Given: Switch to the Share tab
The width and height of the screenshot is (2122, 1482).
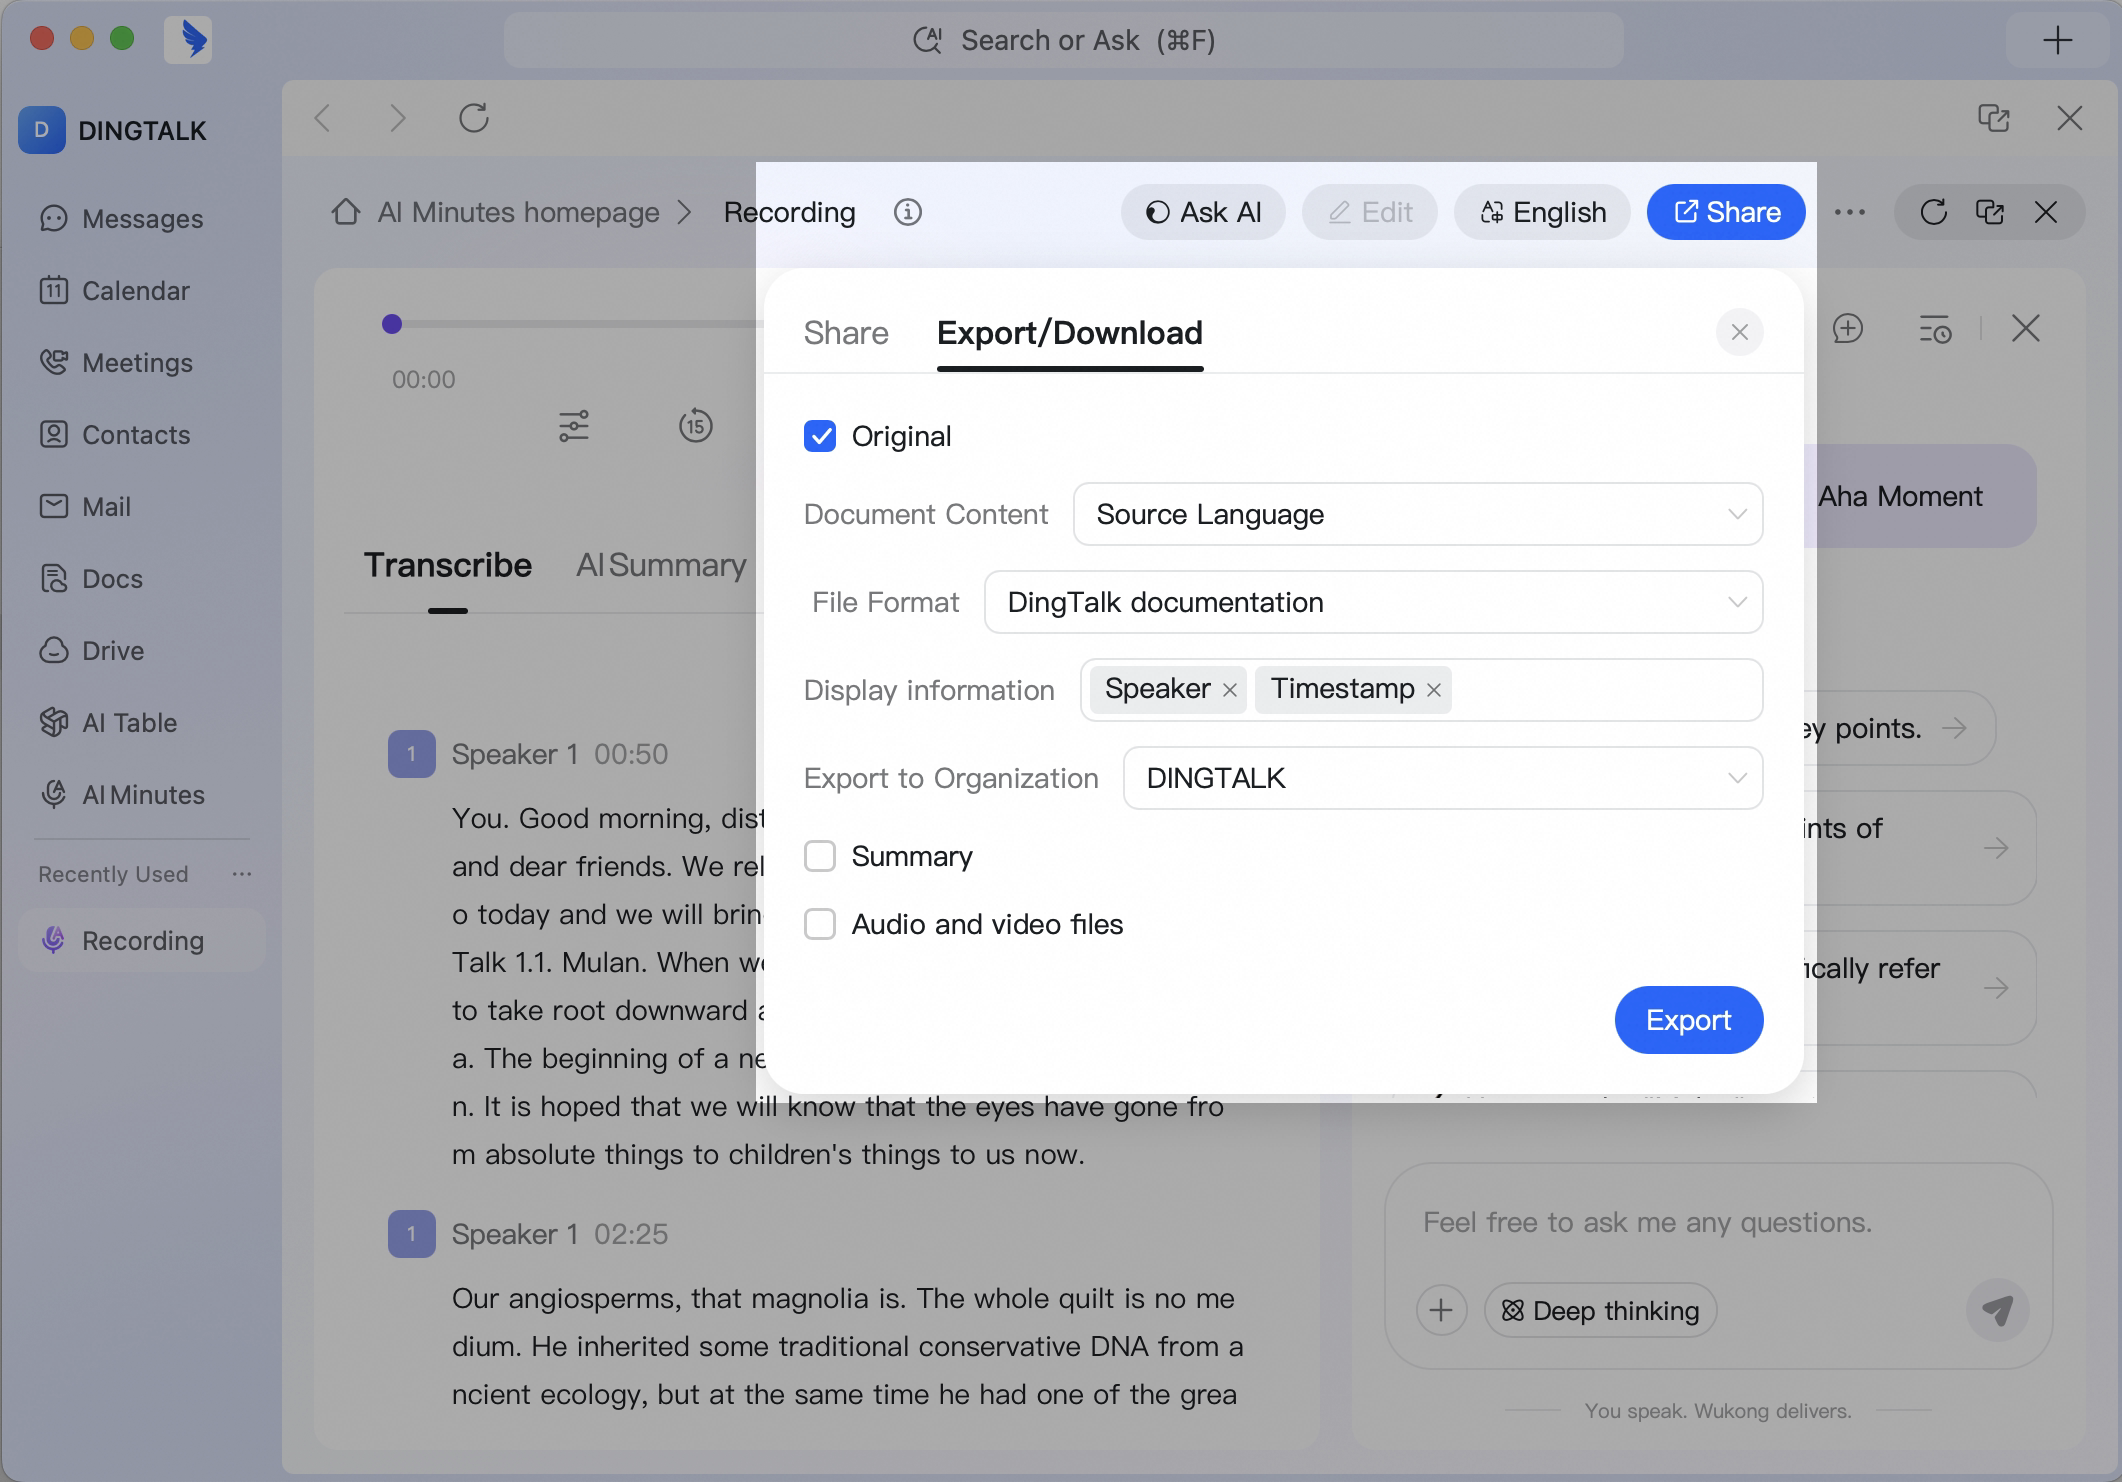Looking at the screenshot, I should pos(846,333).
